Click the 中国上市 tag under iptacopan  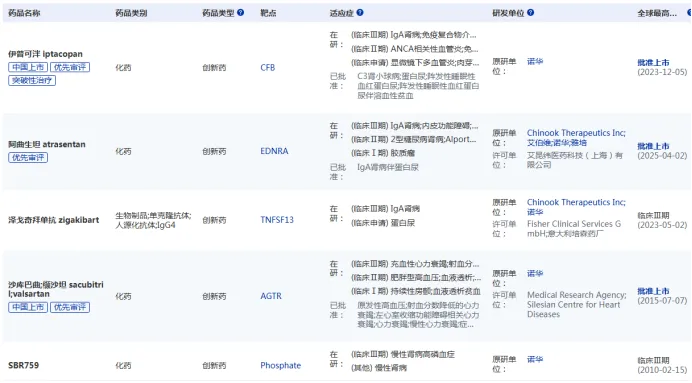coord(28,67)
